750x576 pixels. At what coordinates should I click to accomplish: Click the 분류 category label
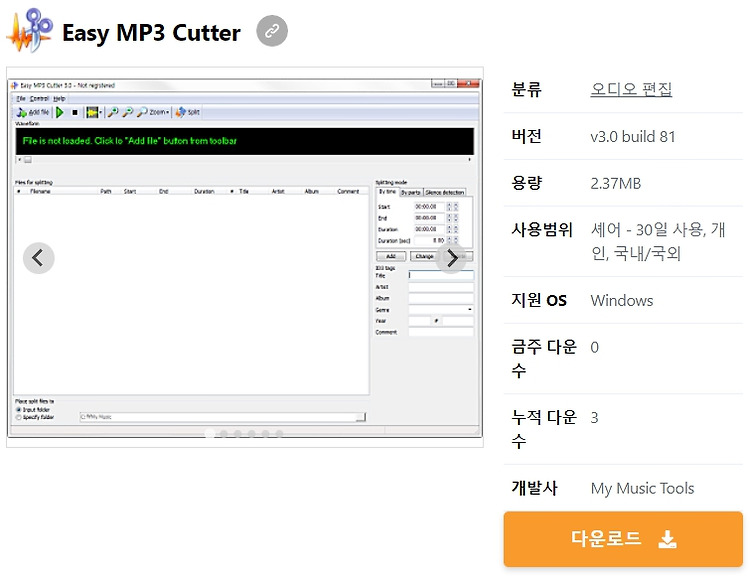526,89
